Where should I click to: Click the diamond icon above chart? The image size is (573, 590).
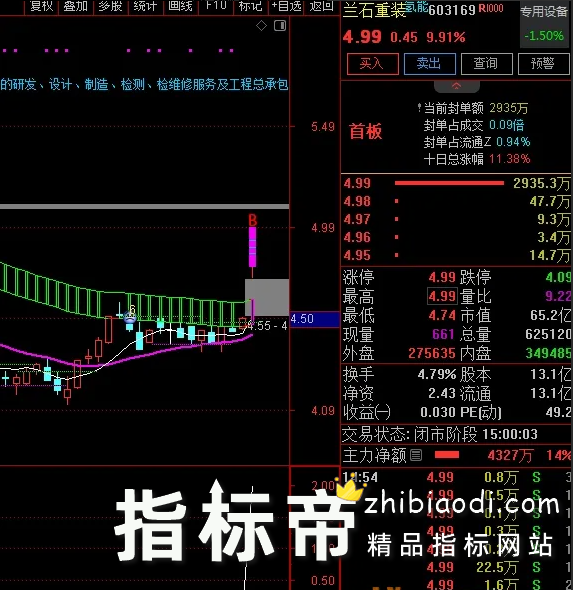pos(261,26)
